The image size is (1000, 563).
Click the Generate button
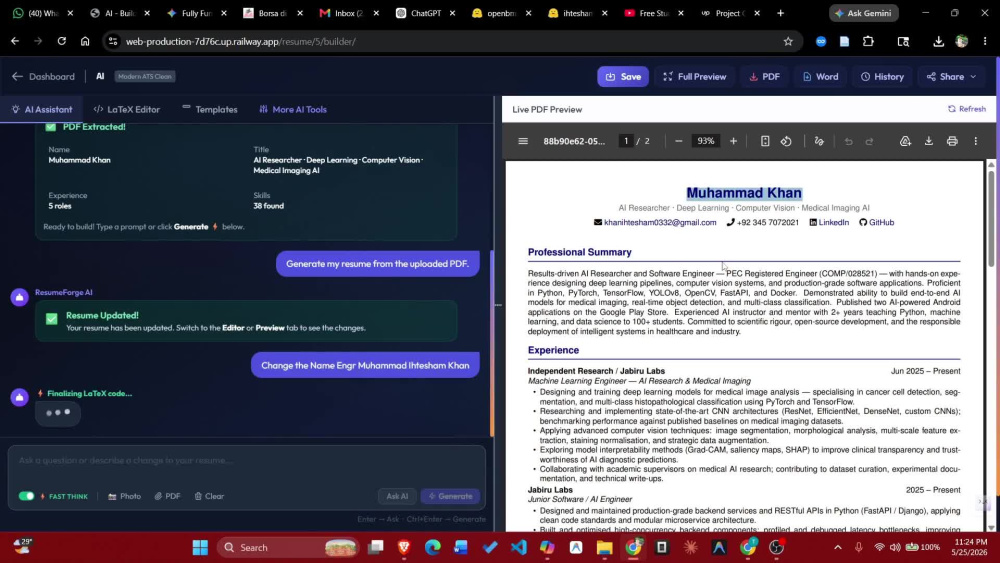(450, 496)
